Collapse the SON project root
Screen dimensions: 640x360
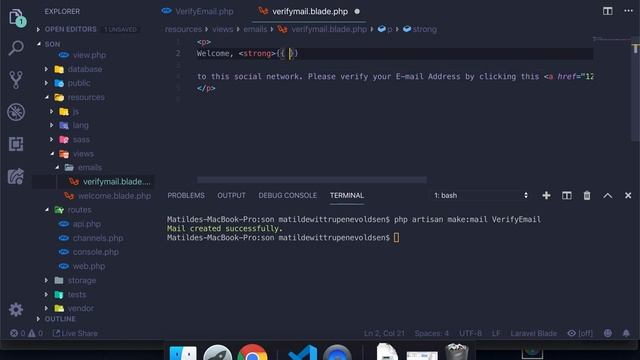click(39, 44)
